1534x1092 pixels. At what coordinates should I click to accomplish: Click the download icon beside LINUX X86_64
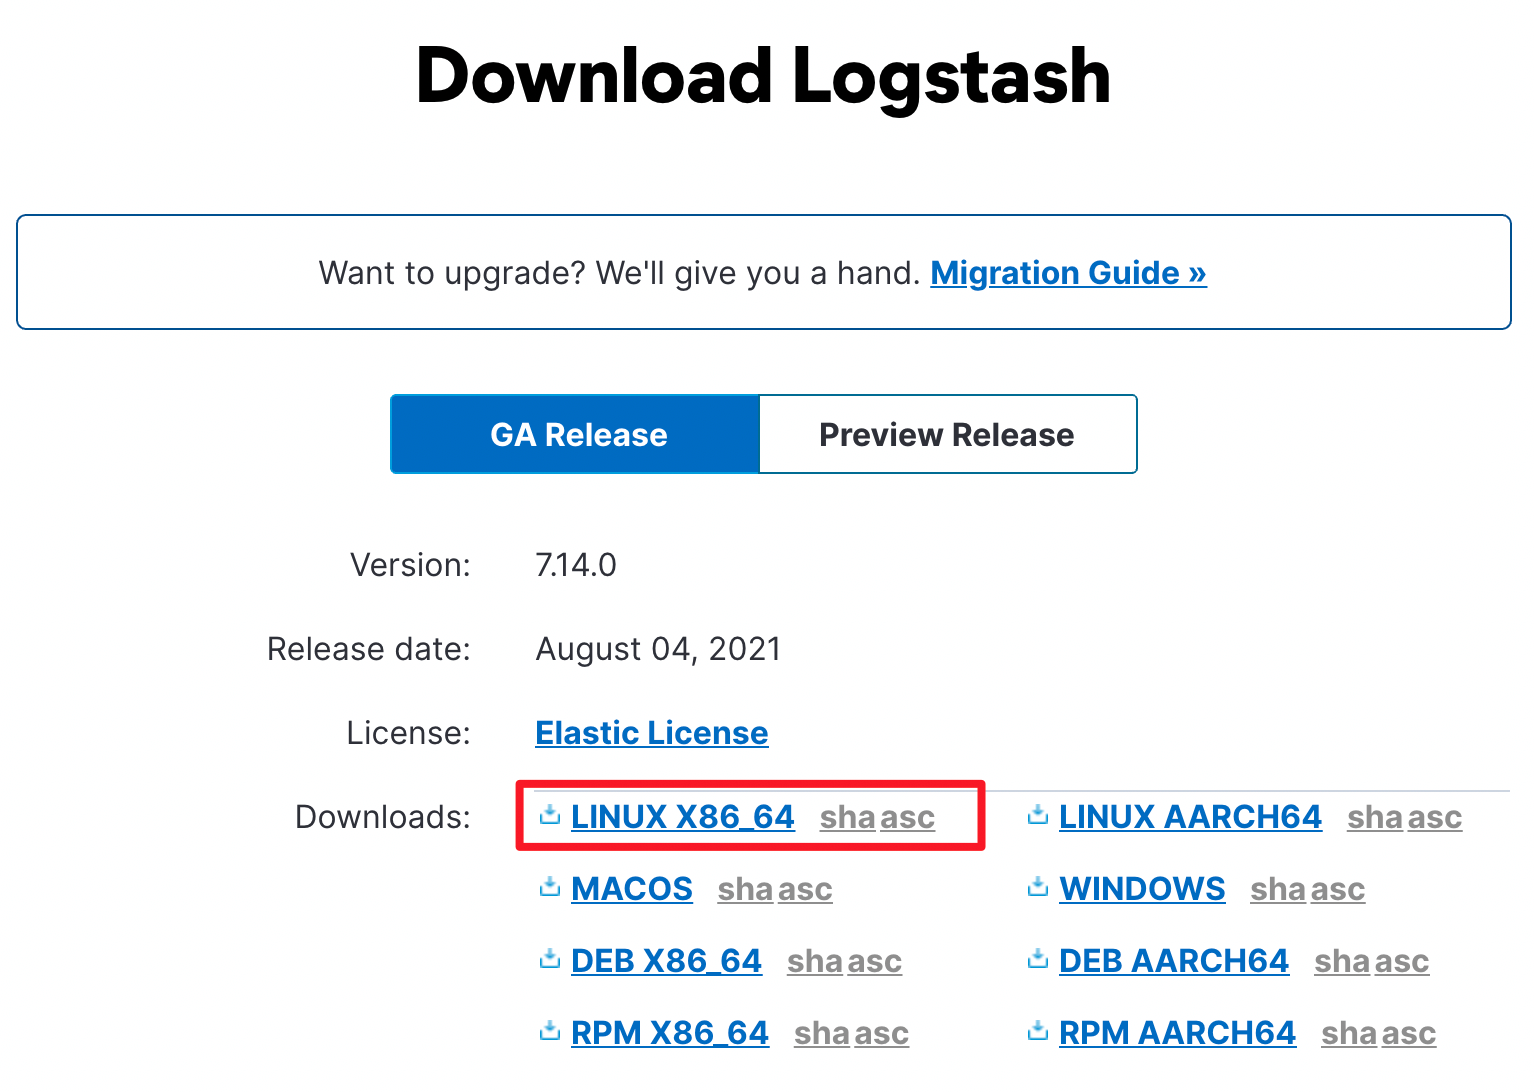click(x=549, y=815)
